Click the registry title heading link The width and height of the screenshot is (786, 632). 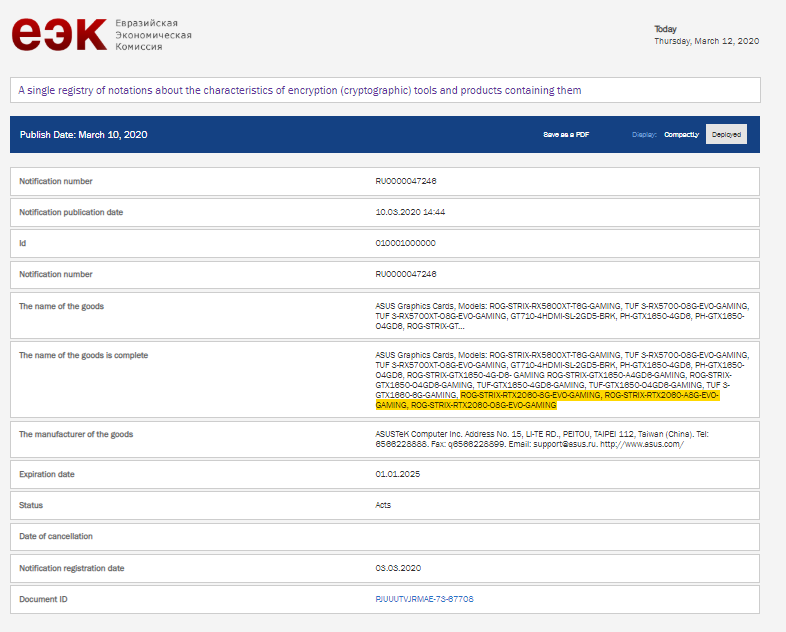[x=300, y=90]
